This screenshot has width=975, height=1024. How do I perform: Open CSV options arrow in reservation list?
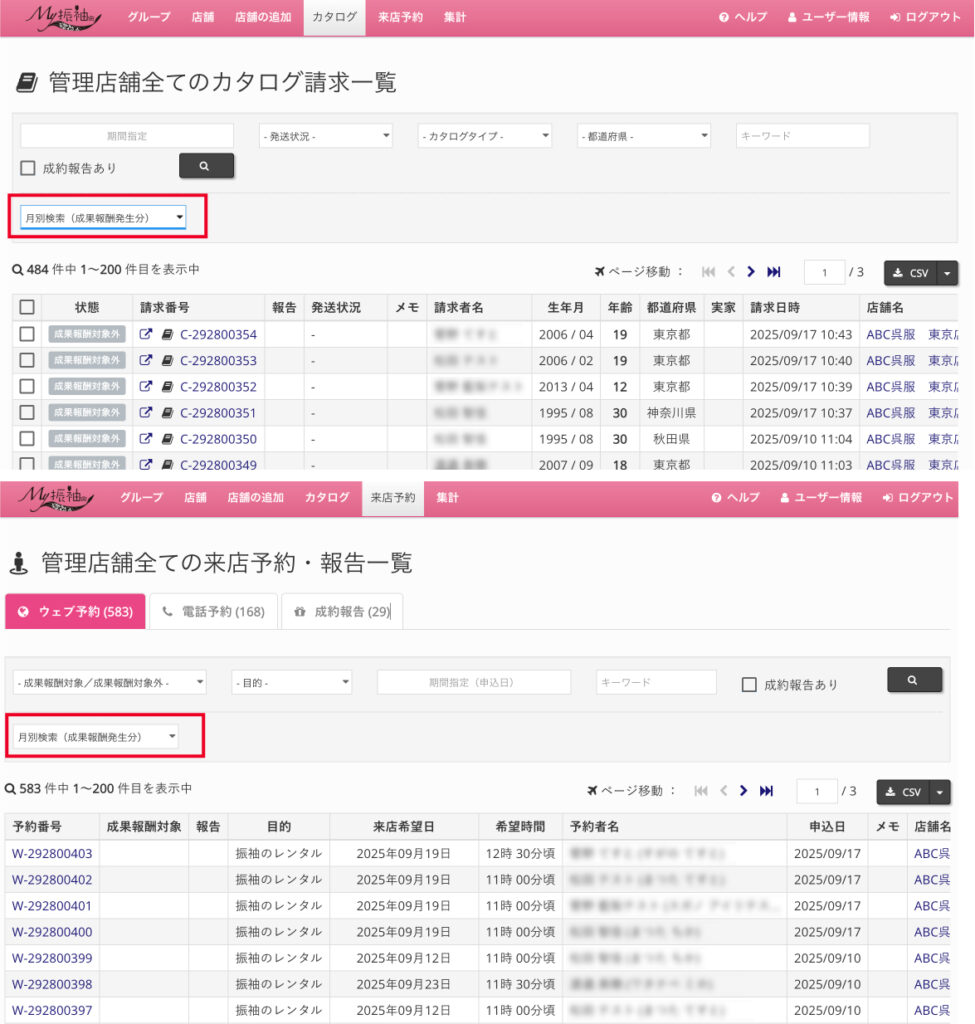[x=941, y=792]
